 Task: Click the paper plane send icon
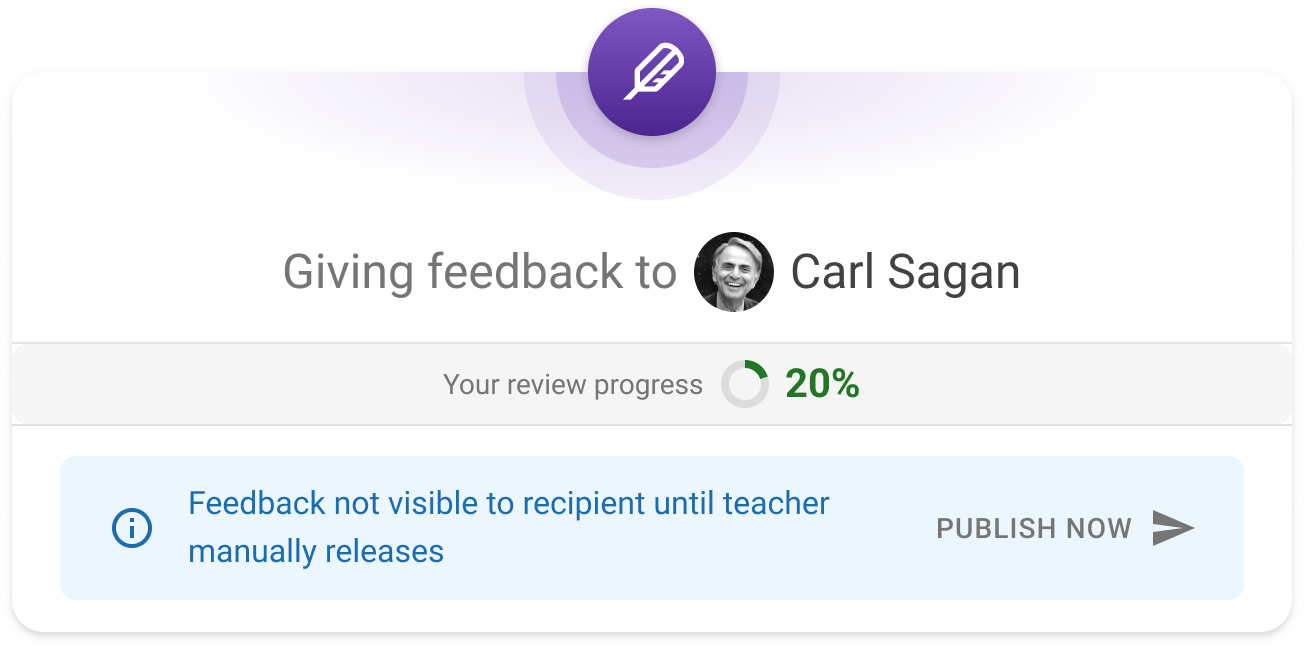click(x=1173, y=528)
